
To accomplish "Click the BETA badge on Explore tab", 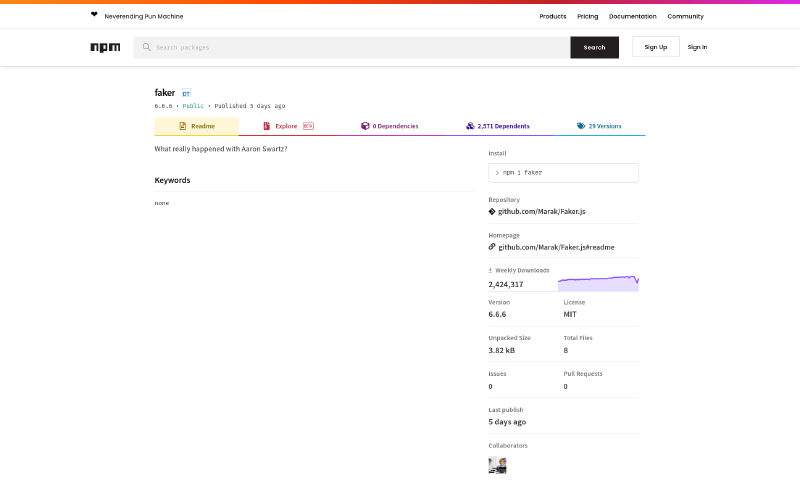I will 308,126.
